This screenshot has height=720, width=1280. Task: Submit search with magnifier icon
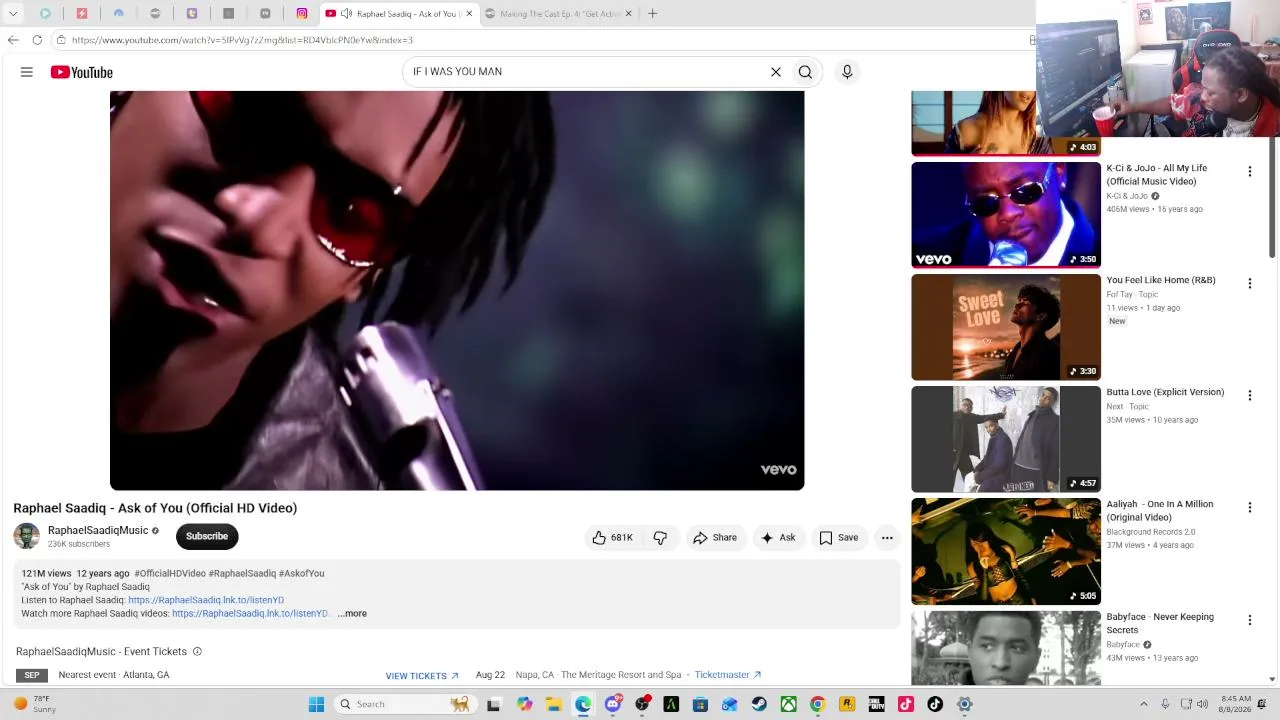805,72
